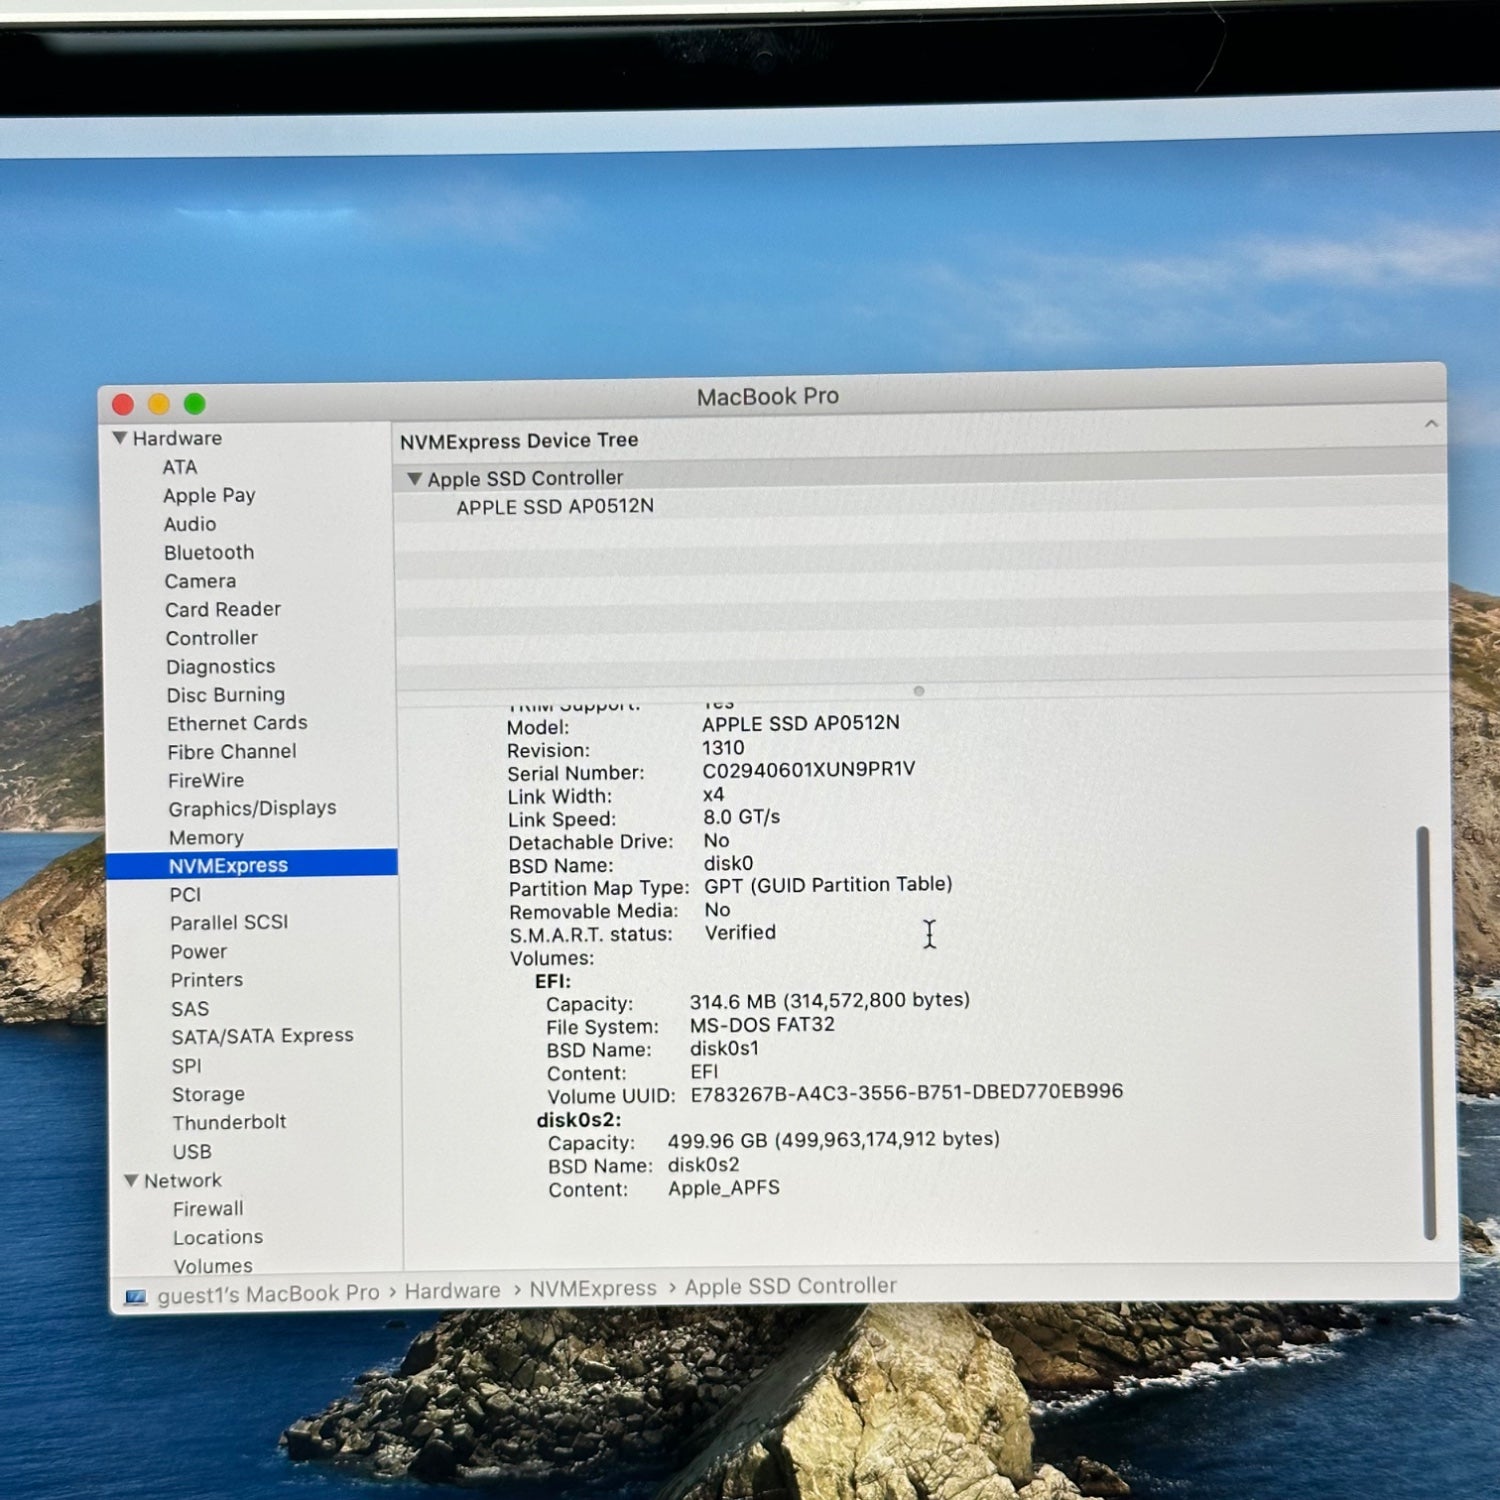
Task: Open PCI in the sidebar
Action: click(185, 895)
